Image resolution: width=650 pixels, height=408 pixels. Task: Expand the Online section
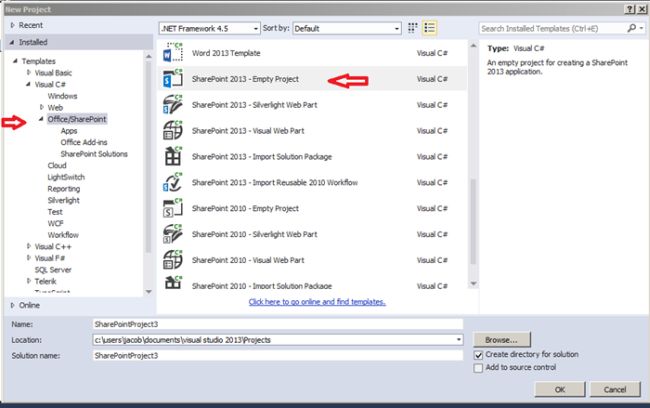[x=12, y=305]
